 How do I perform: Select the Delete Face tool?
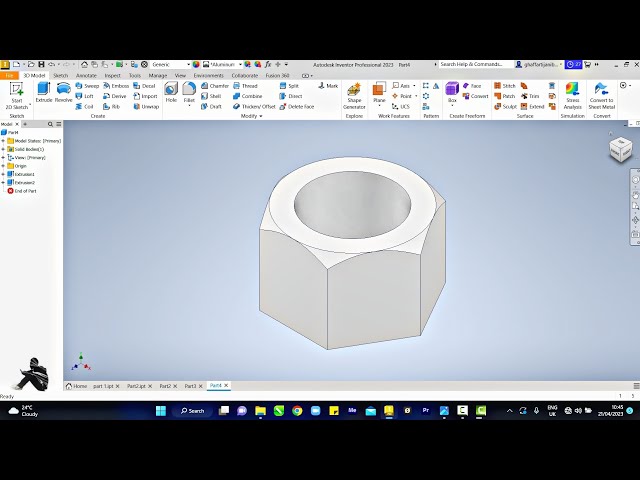tap(297, 106)
